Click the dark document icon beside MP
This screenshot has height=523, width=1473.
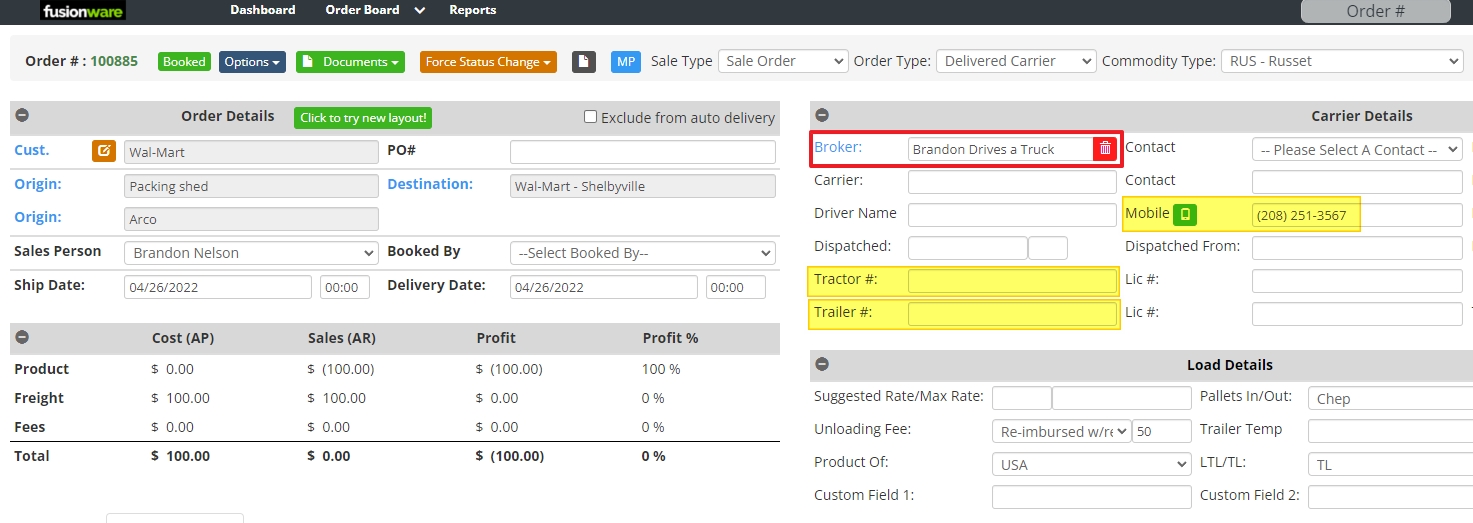584,62
